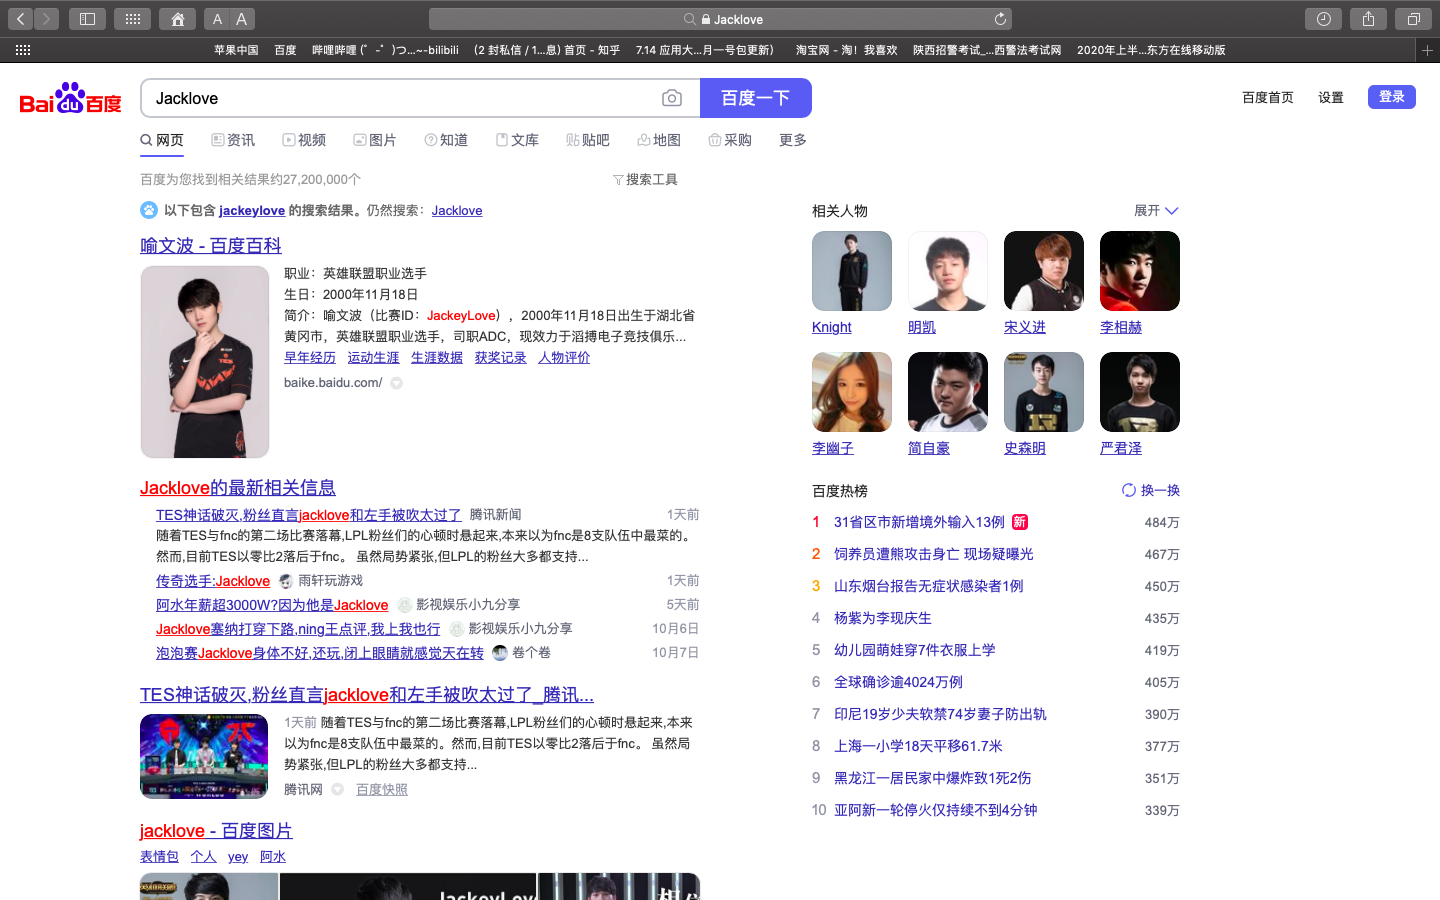Open the 表情包 image category link

159,857
